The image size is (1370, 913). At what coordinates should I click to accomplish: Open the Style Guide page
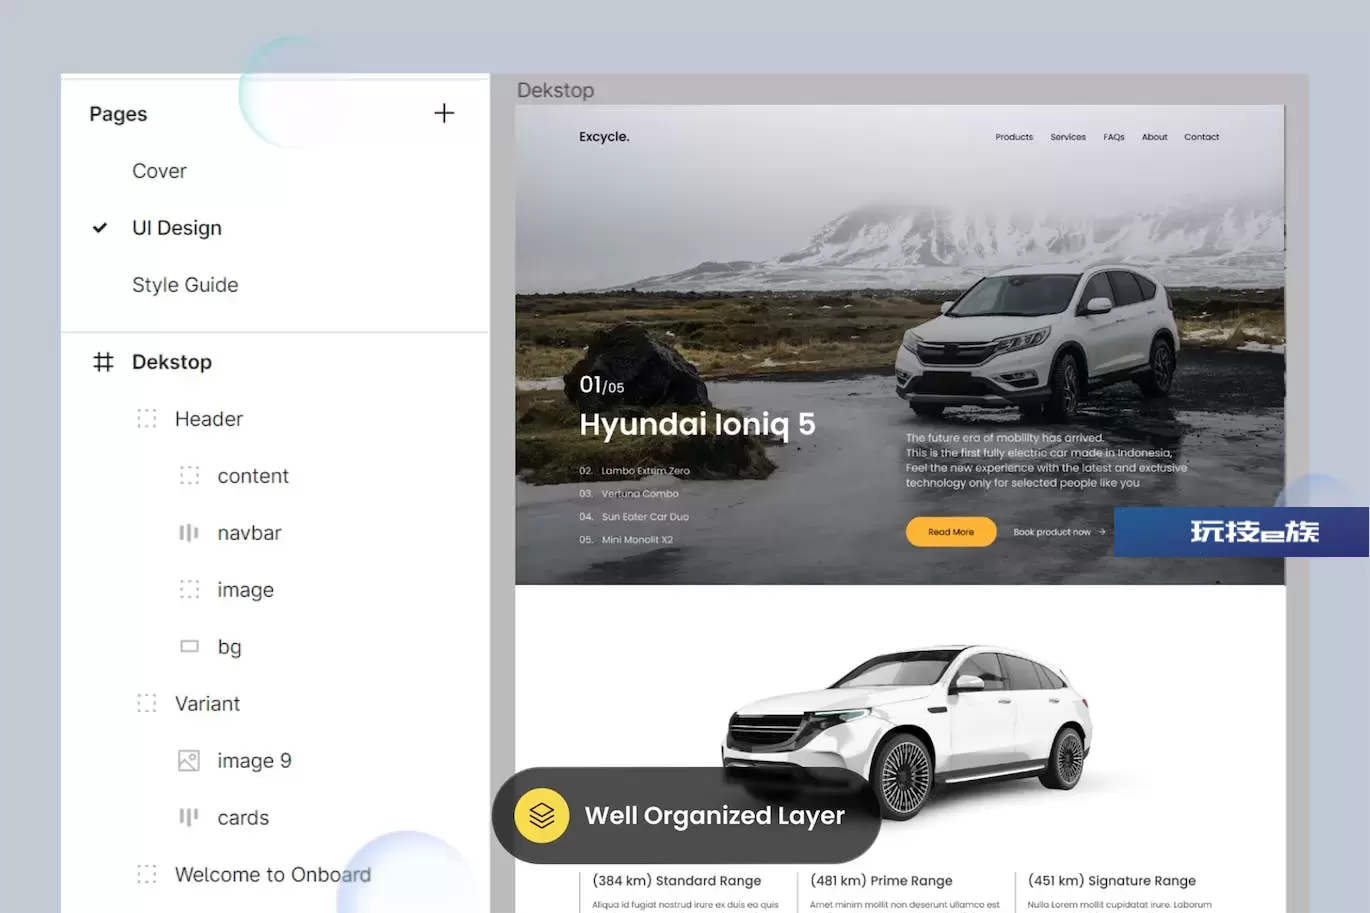point(185,285)
